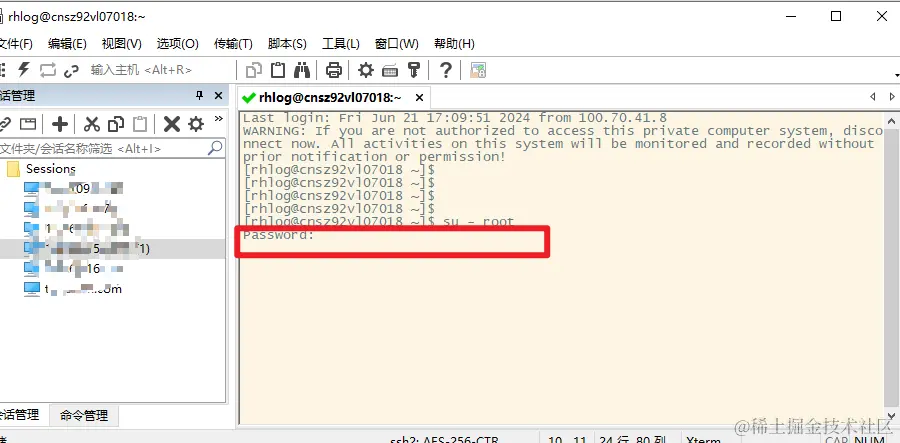
Task: Close the rhlog@cnsz92vl07018 tab
Action: 420,98
